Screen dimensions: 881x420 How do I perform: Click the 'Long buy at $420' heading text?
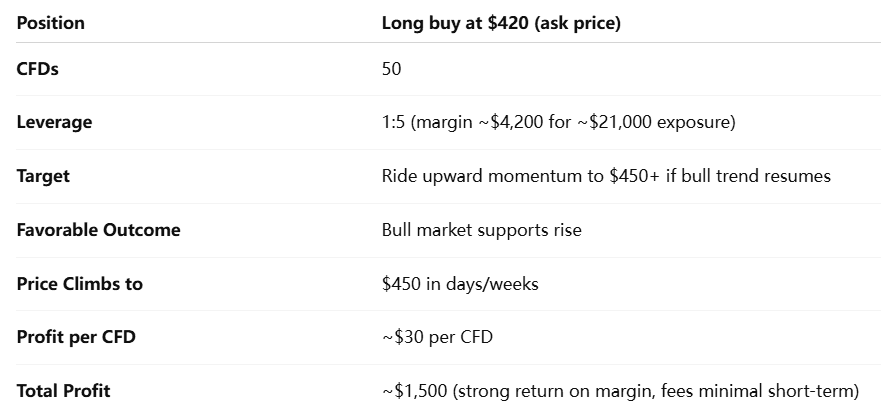[457, 23]
